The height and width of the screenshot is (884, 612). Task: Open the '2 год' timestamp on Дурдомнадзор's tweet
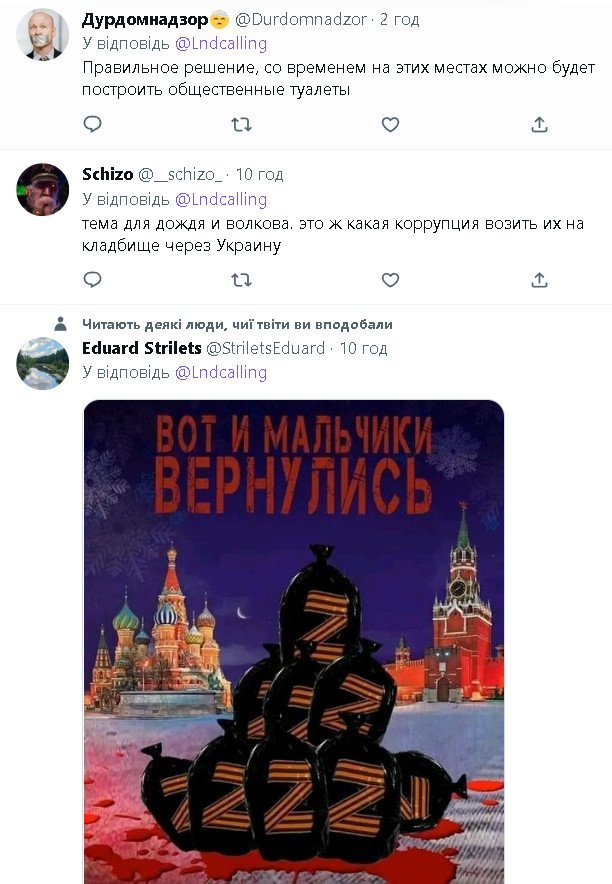coord(400,19)
